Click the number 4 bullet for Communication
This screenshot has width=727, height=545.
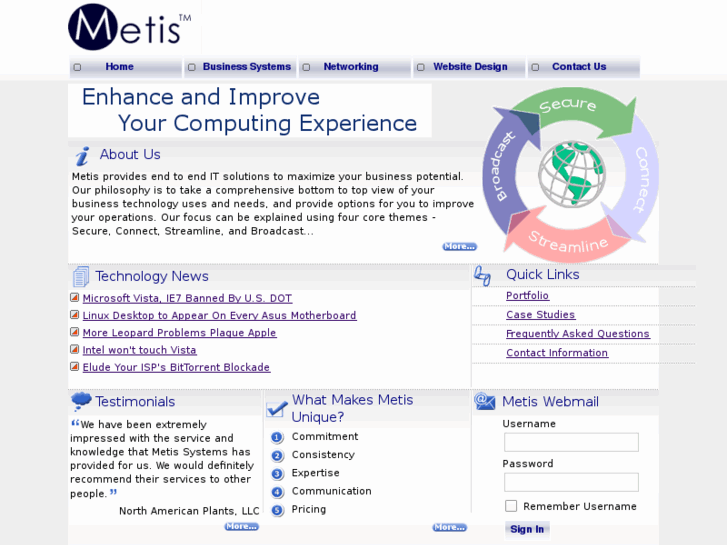click(277, 492)
